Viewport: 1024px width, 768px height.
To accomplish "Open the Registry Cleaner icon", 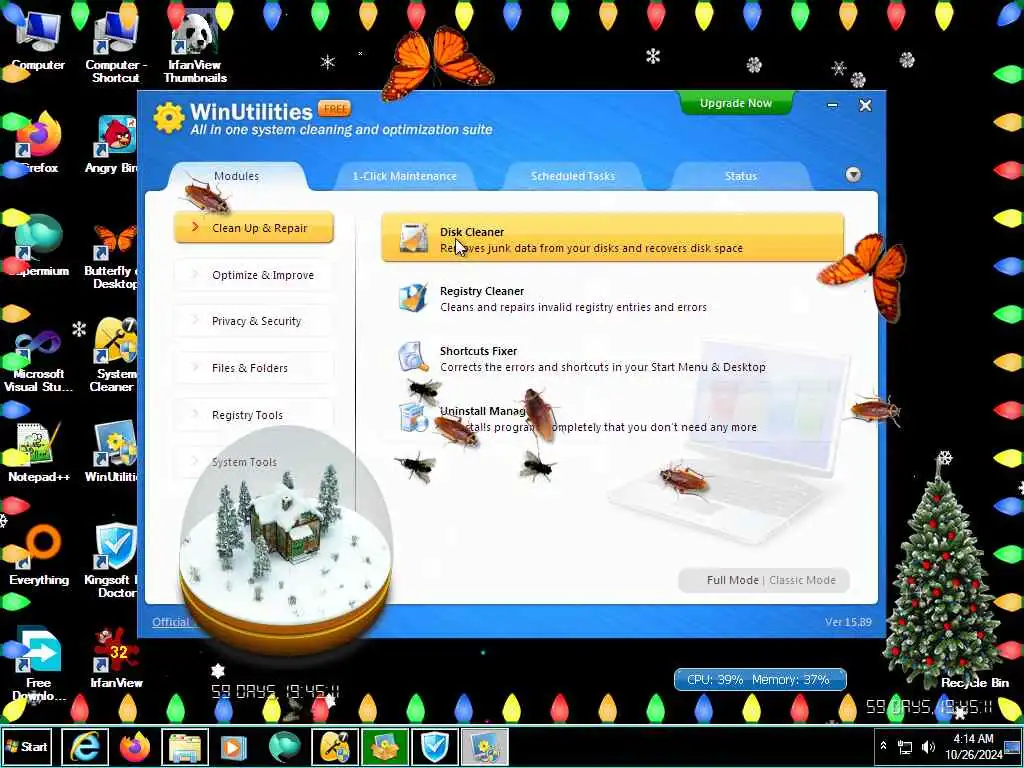I will point(412,298).
